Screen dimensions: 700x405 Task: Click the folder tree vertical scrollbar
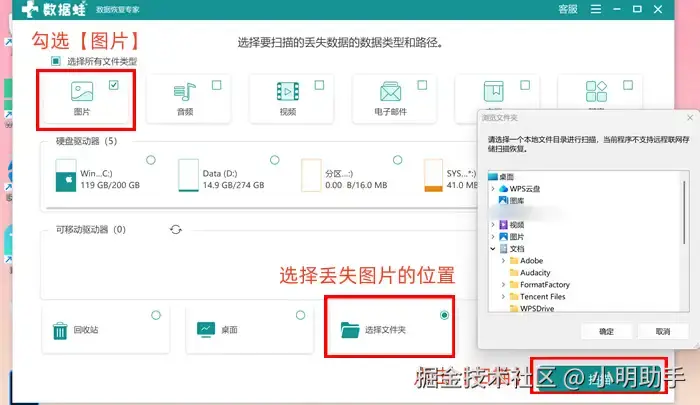pos(684,213)
